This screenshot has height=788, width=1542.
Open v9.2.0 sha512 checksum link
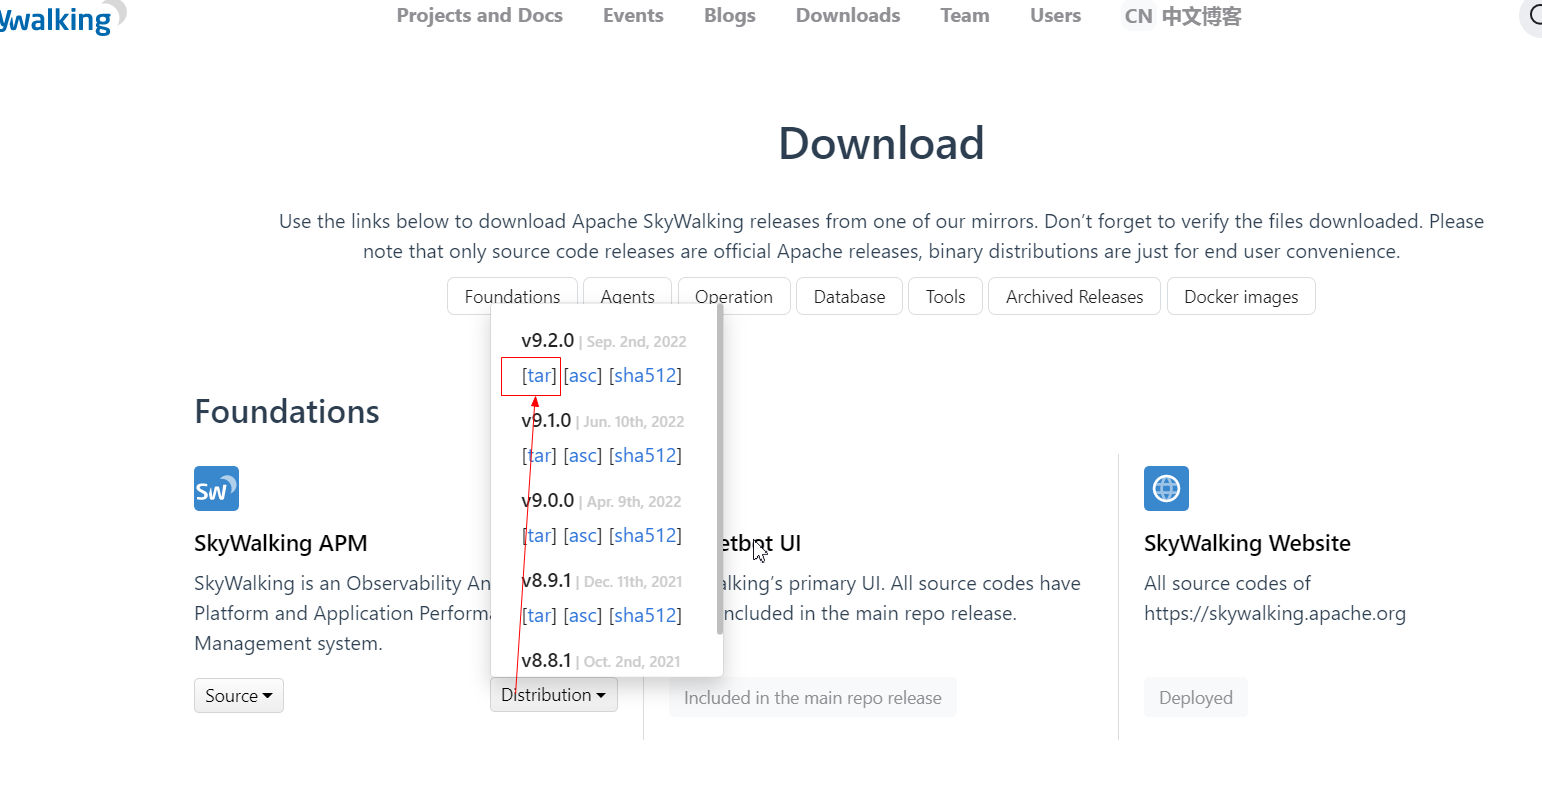(x=645, y=375)
